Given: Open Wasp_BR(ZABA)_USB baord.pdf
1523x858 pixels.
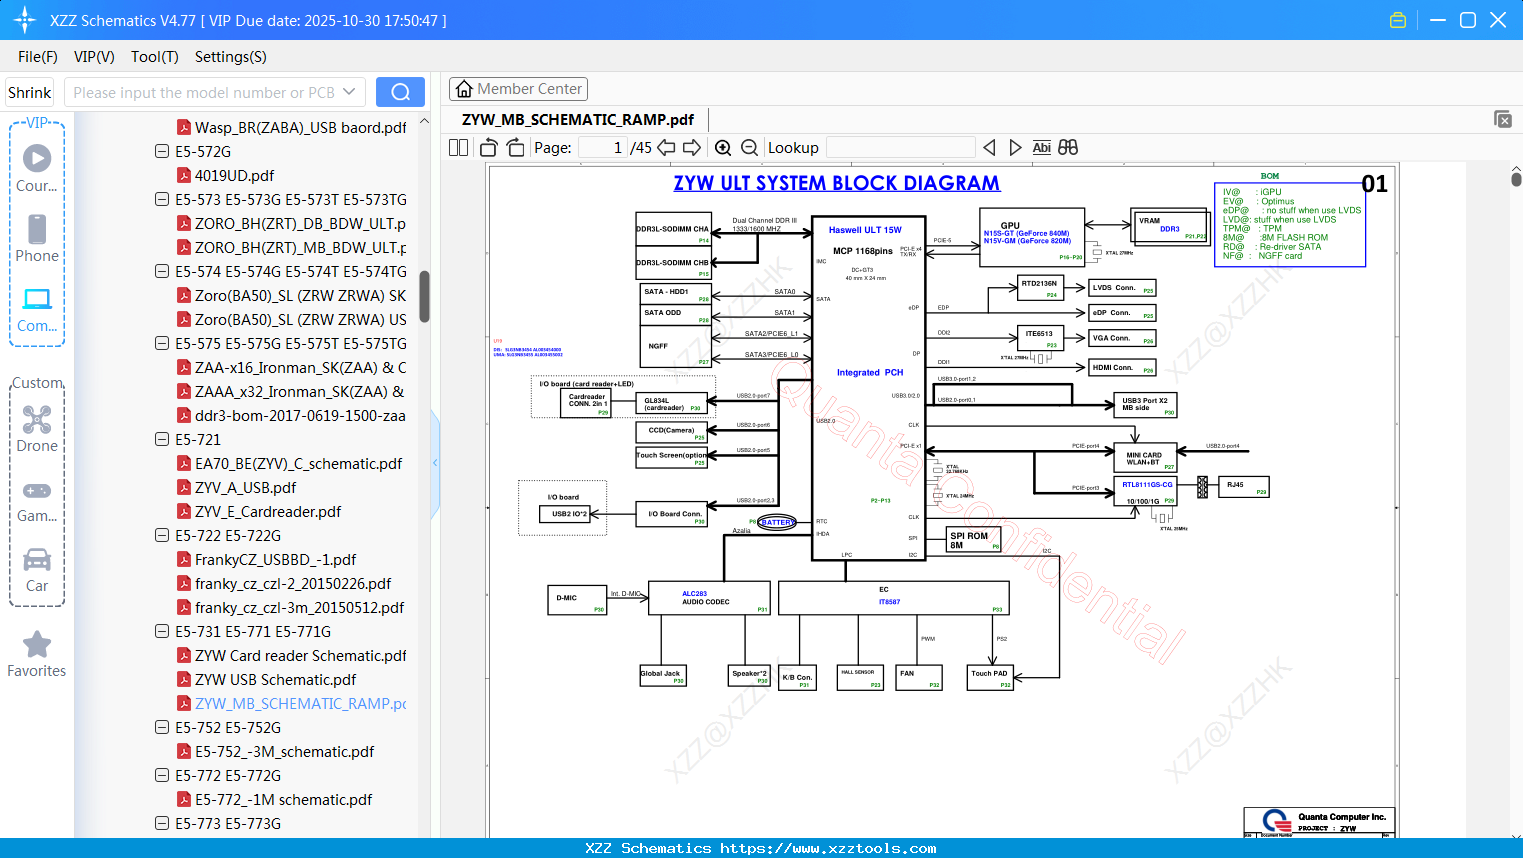Looking at the screenshot, I should coord(300,128).
